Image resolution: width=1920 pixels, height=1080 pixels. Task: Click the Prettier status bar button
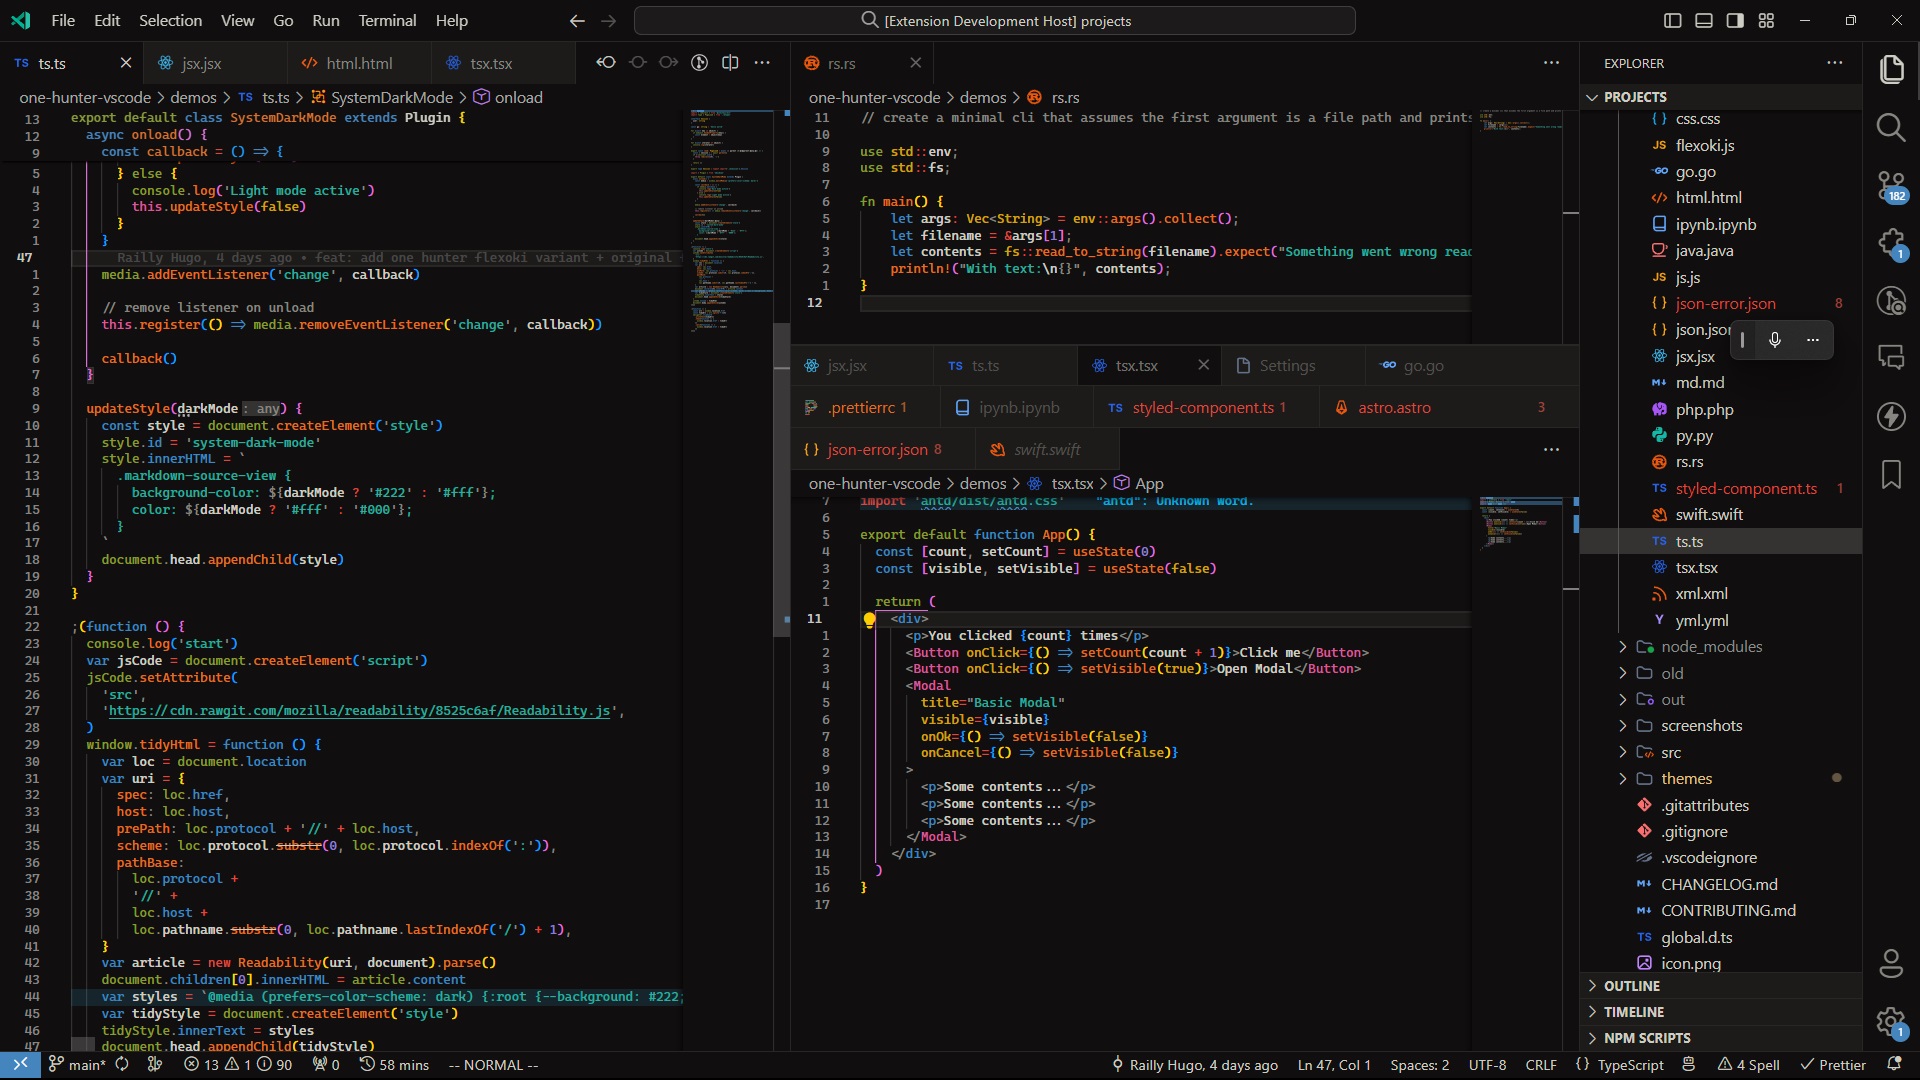(1833, 1065)
